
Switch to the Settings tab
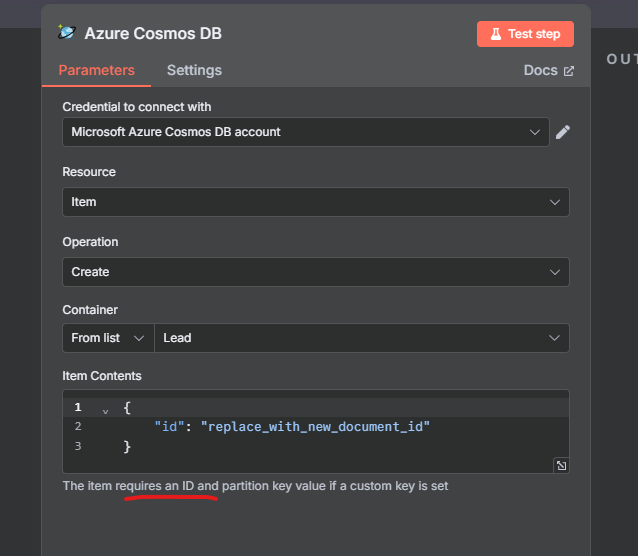click(194, 70)
